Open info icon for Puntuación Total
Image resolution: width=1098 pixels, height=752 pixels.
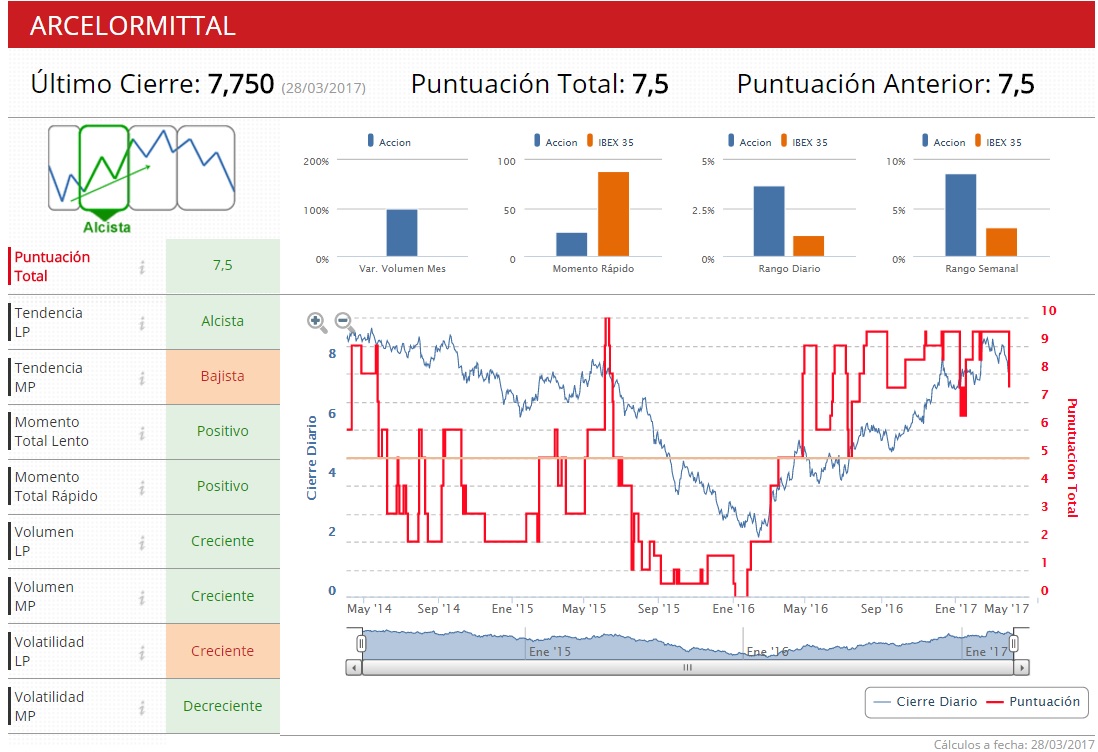[x=142, y=267]
